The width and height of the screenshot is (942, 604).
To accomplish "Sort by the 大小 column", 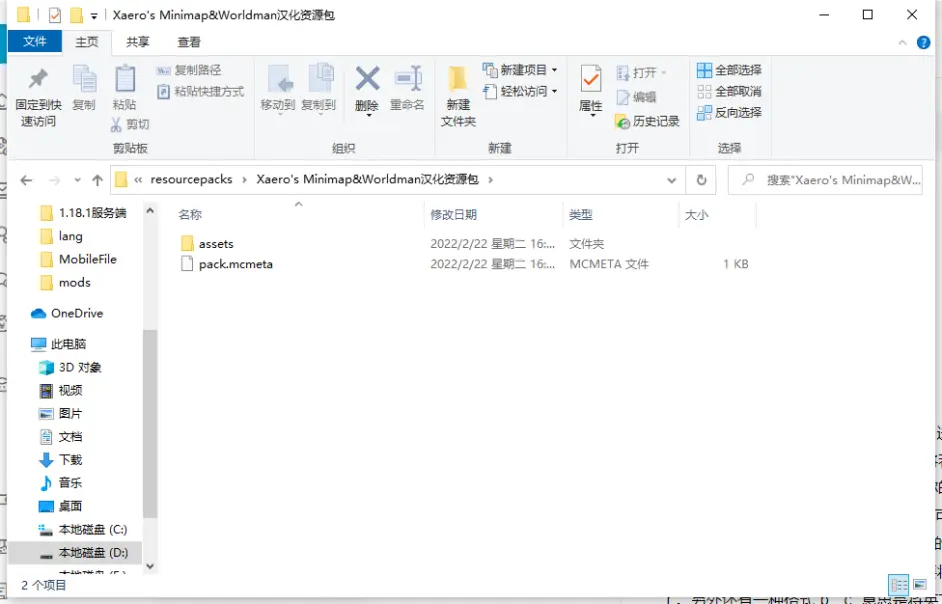I will [697, 215].
